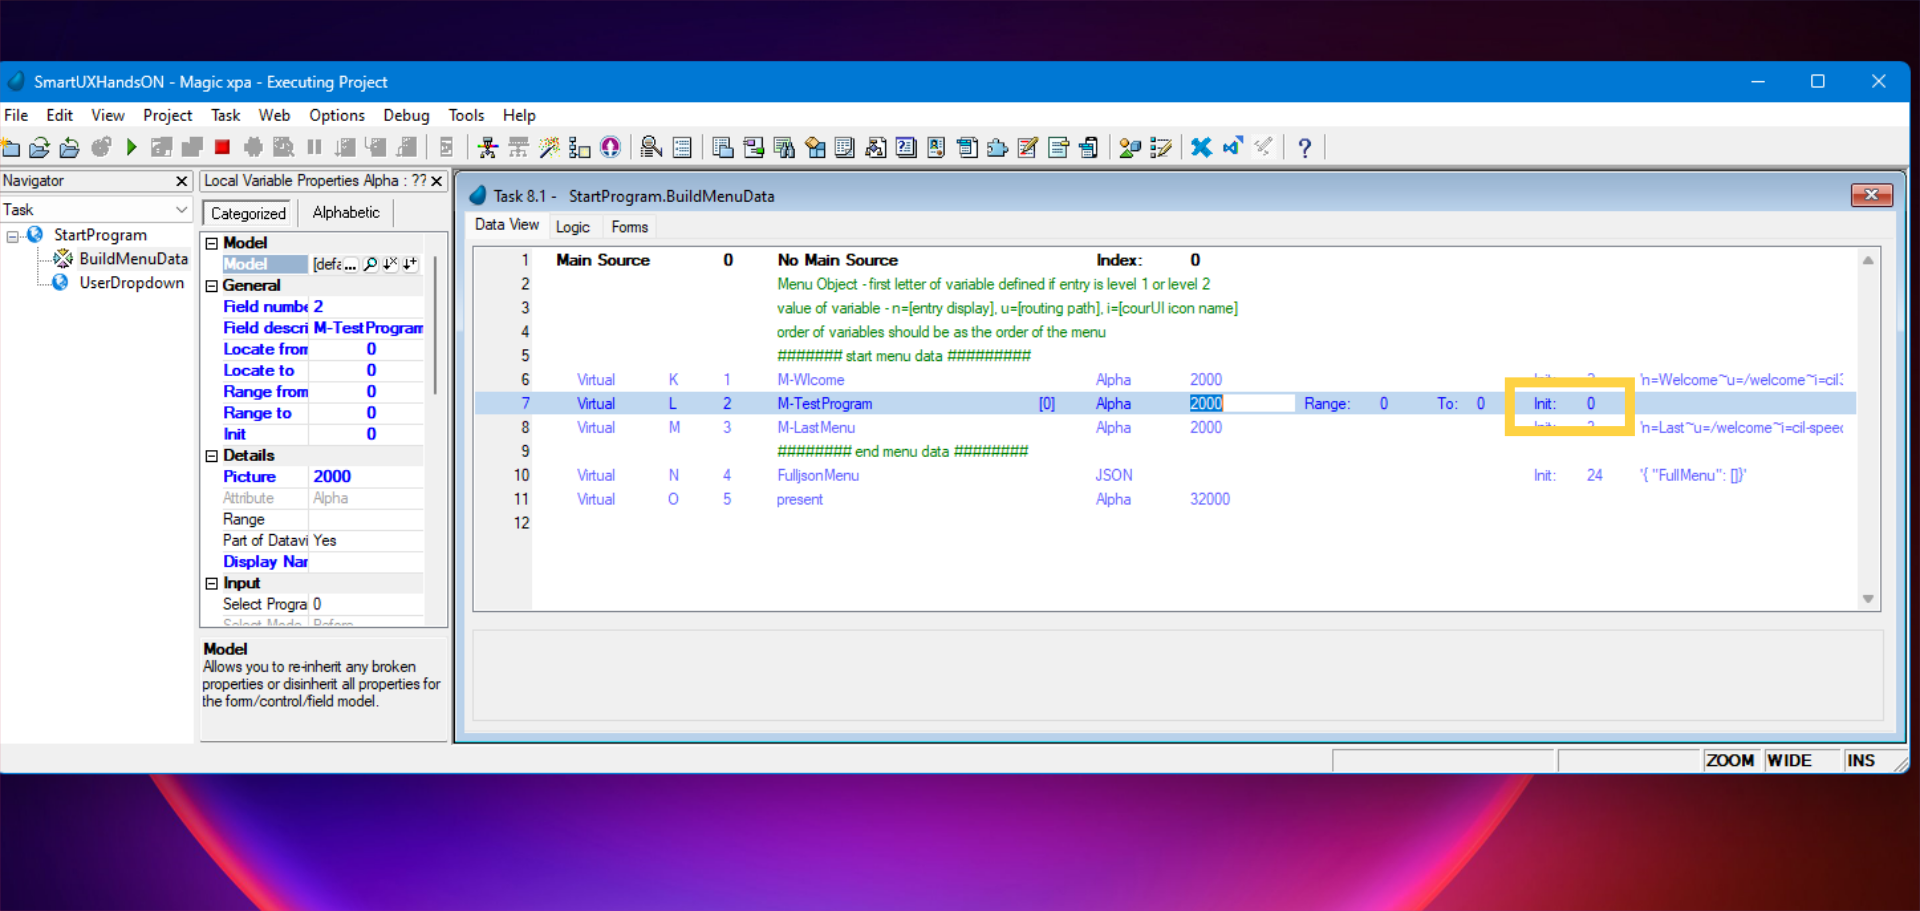Collapse the StartProgram tree node

13,237
